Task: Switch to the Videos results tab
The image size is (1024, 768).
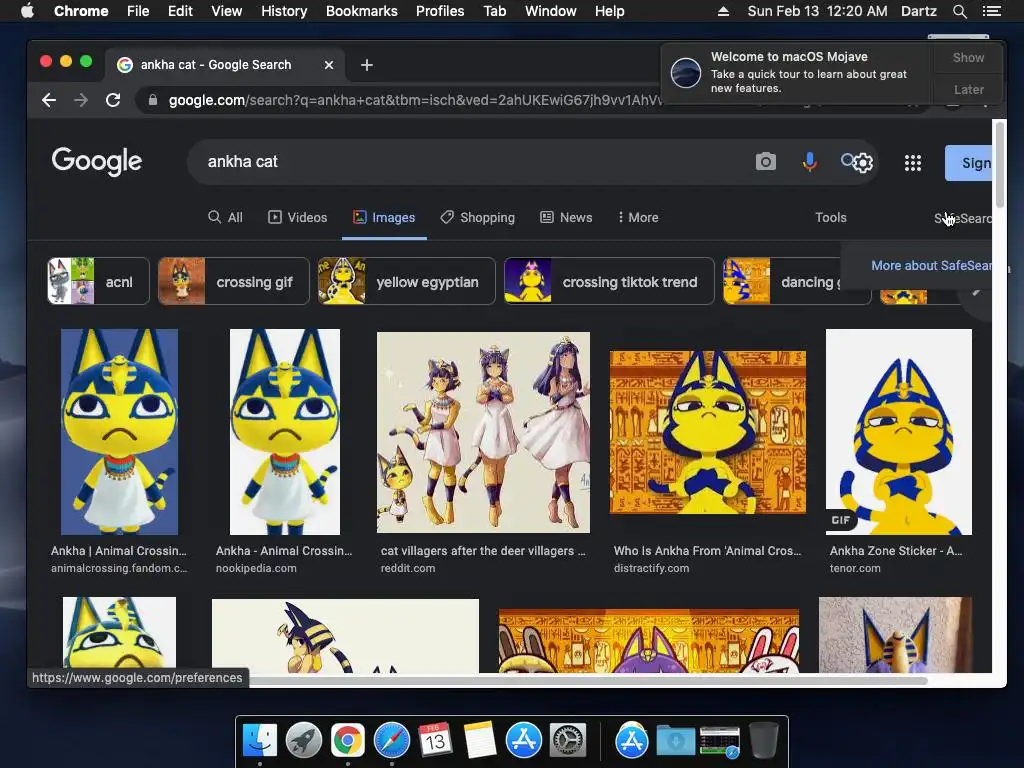Action: coord(298,217)
